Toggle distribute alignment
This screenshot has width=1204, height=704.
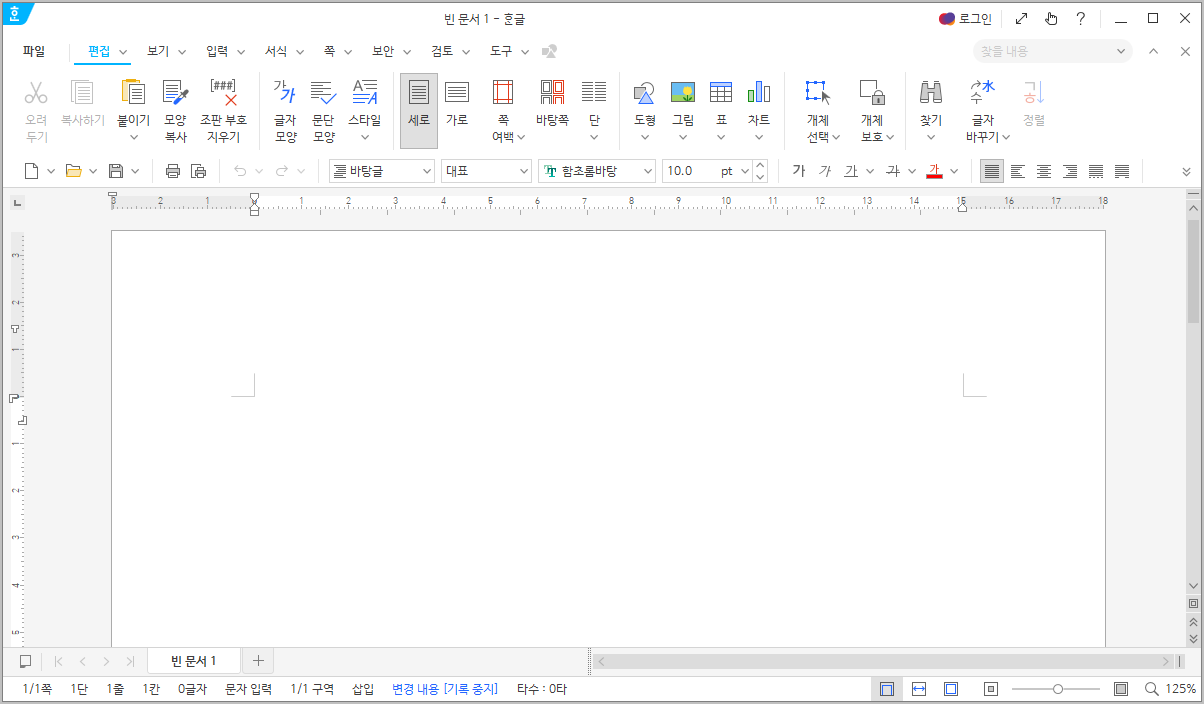(1096, 171)
